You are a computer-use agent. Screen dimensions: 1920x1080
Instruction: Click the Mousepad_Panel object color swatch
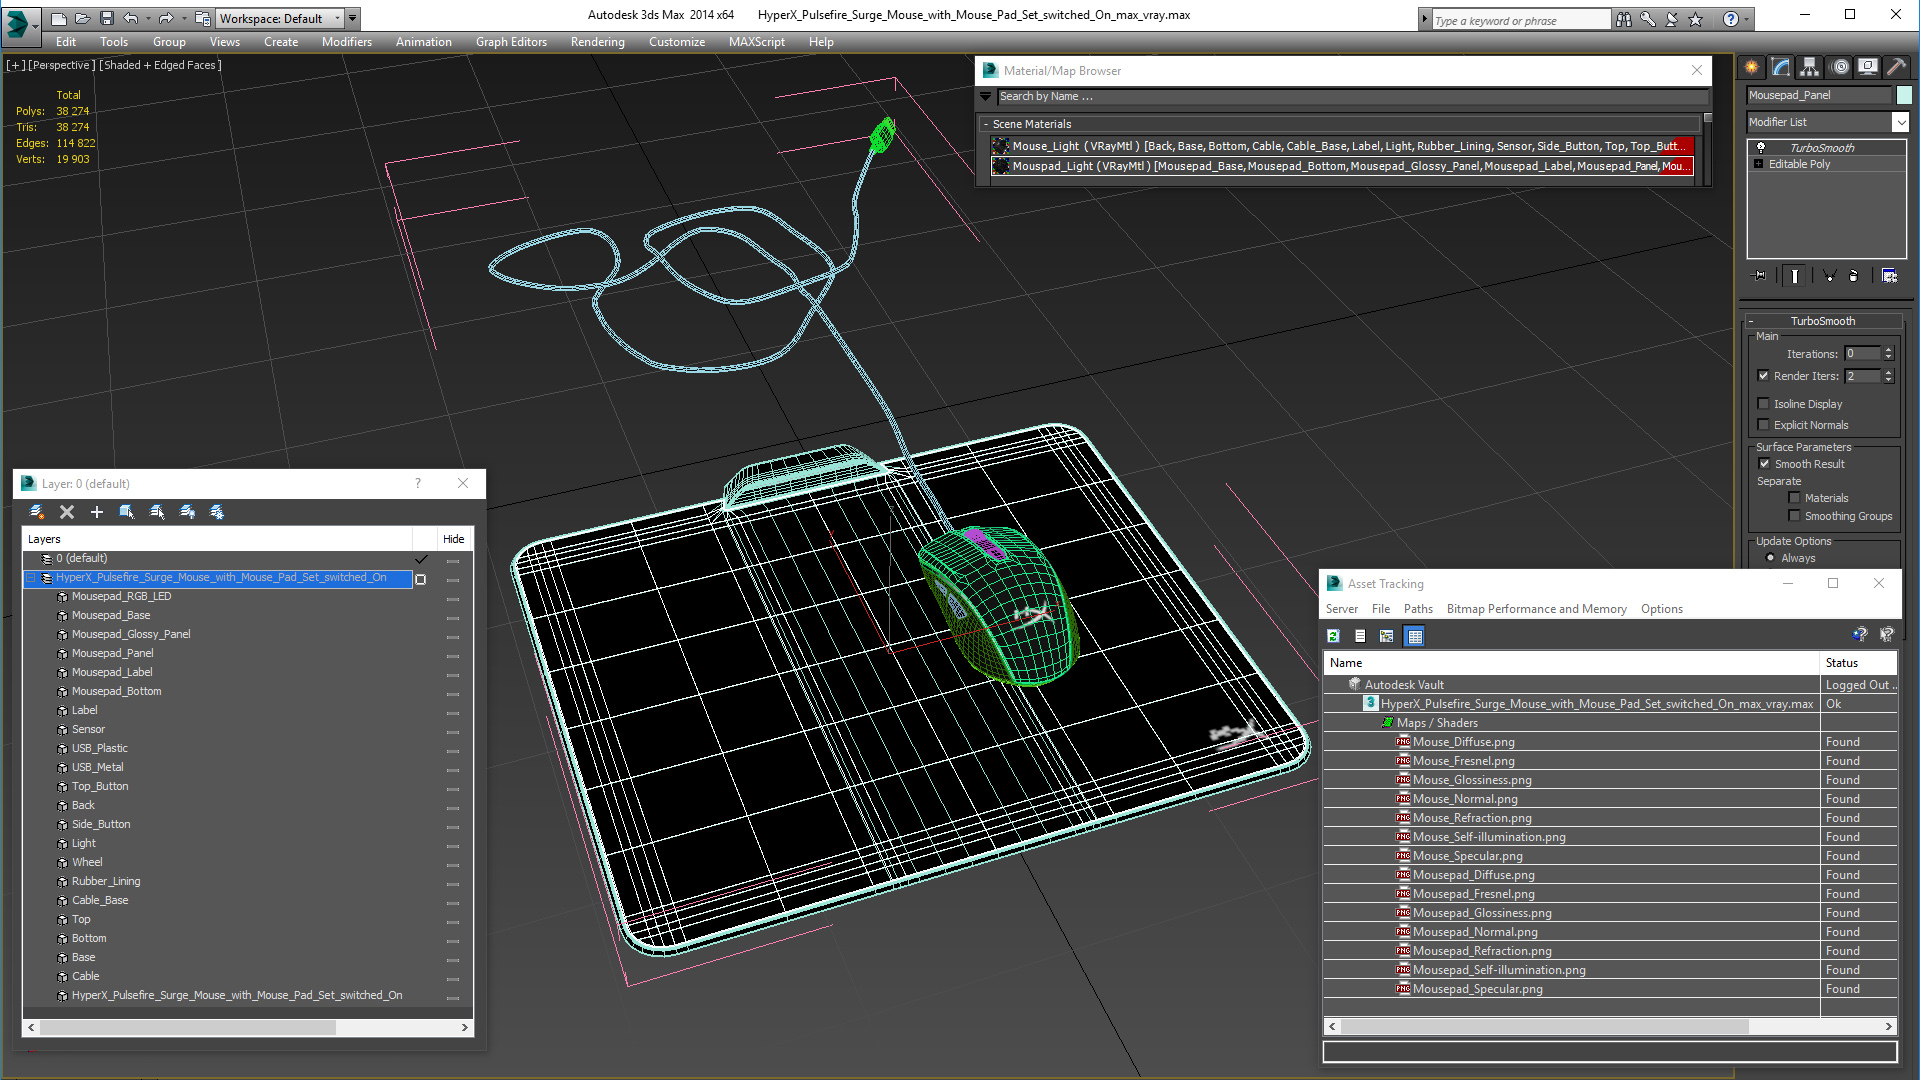coord(1904,95)
